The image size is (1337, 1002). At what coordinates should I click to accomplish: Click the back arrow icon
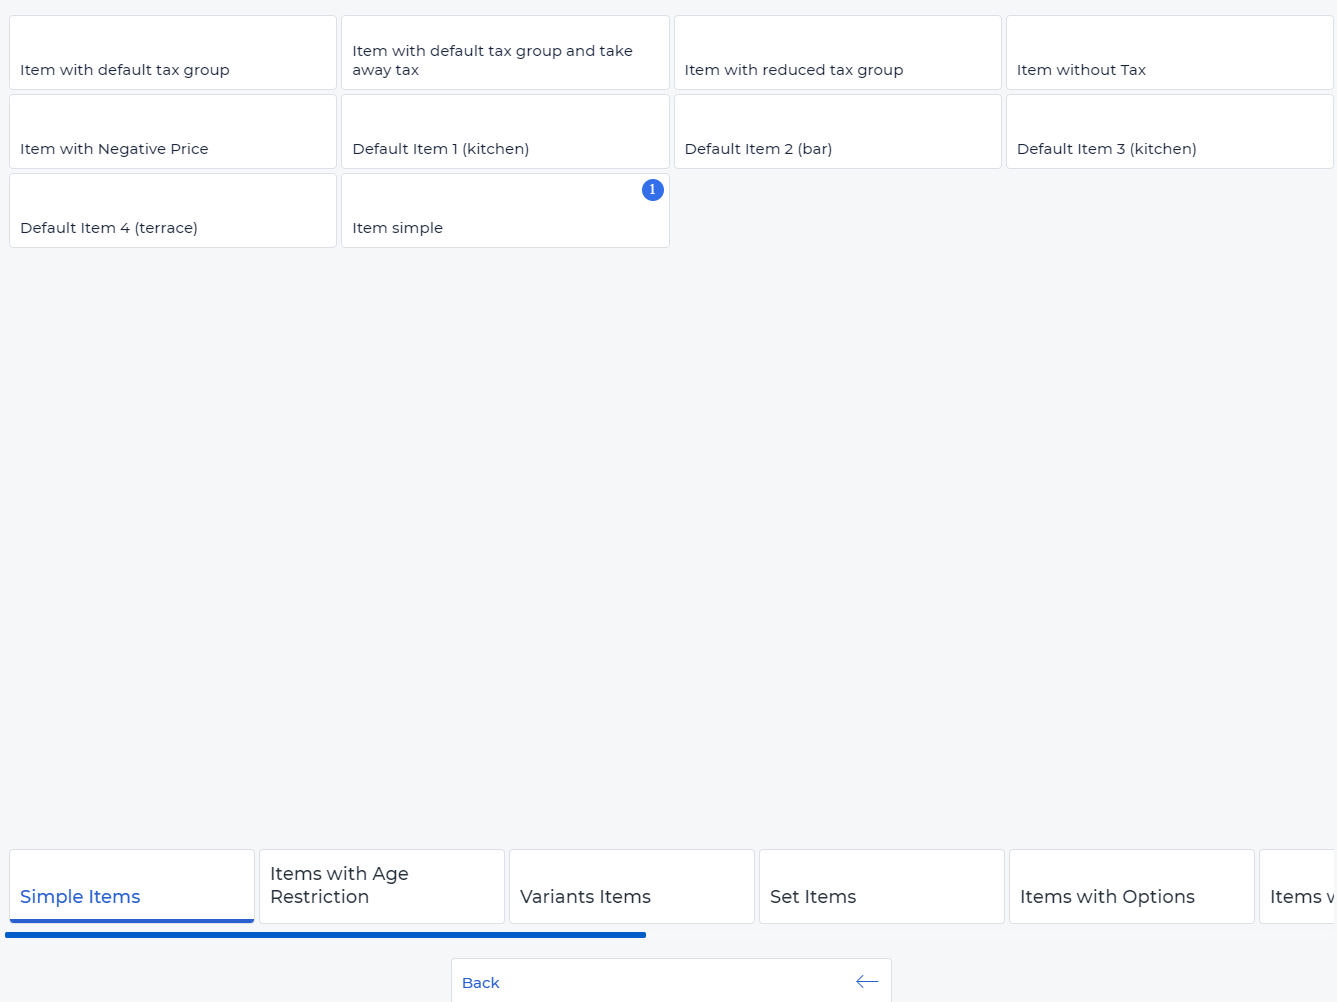[x=867, y=982]
